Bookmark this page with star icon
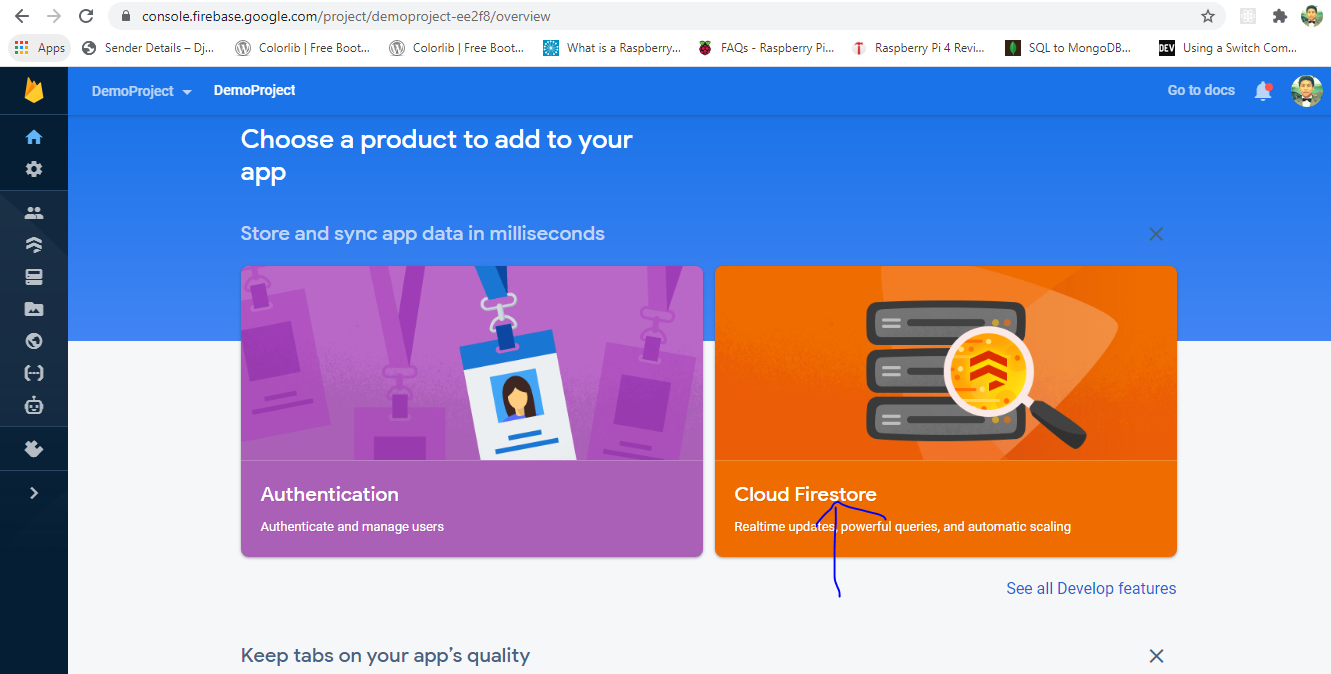 click(1208, 16)
